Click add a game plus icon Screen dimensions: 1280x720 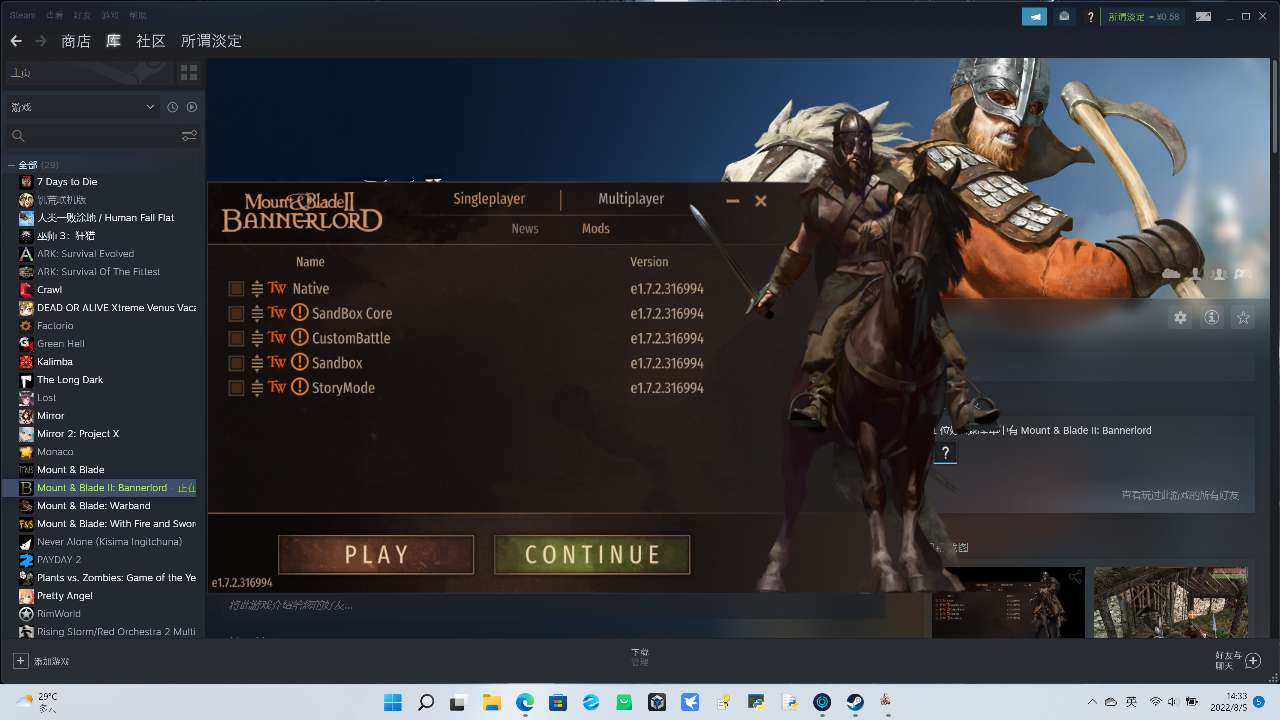pos(20,661)
